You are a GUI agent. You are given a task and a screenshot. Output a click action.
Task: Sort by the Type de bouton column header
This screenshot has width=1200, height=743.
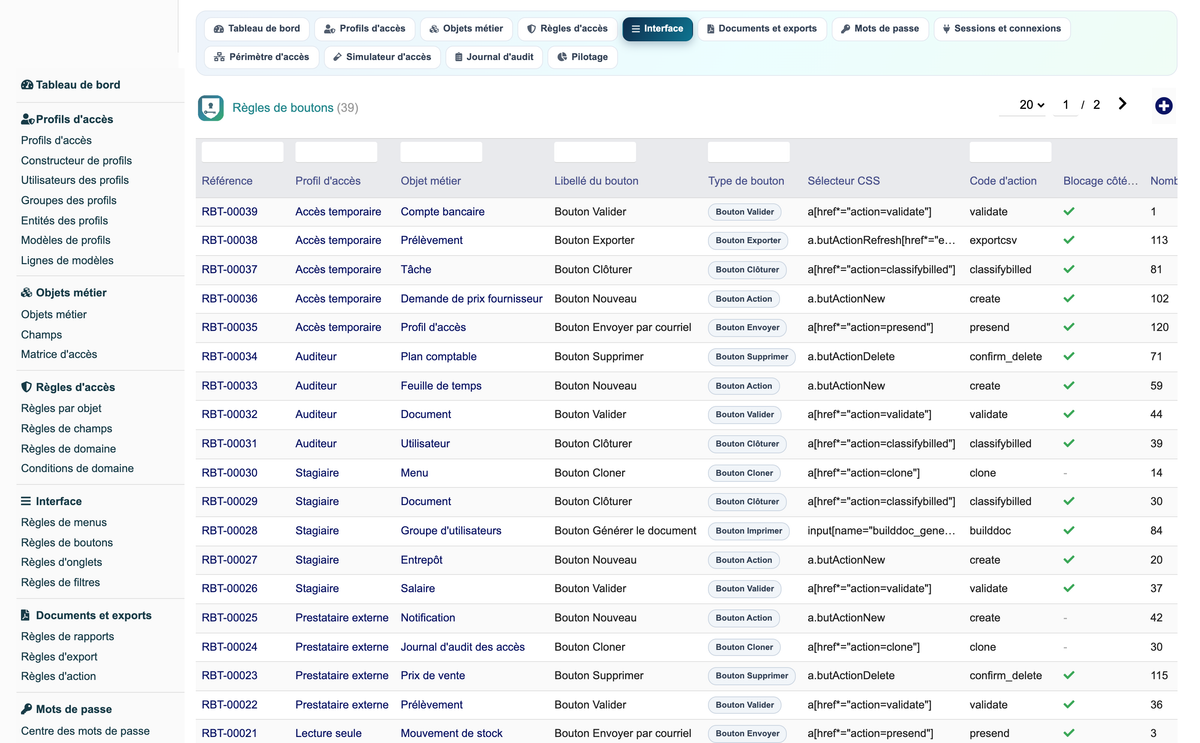point(746,181)
